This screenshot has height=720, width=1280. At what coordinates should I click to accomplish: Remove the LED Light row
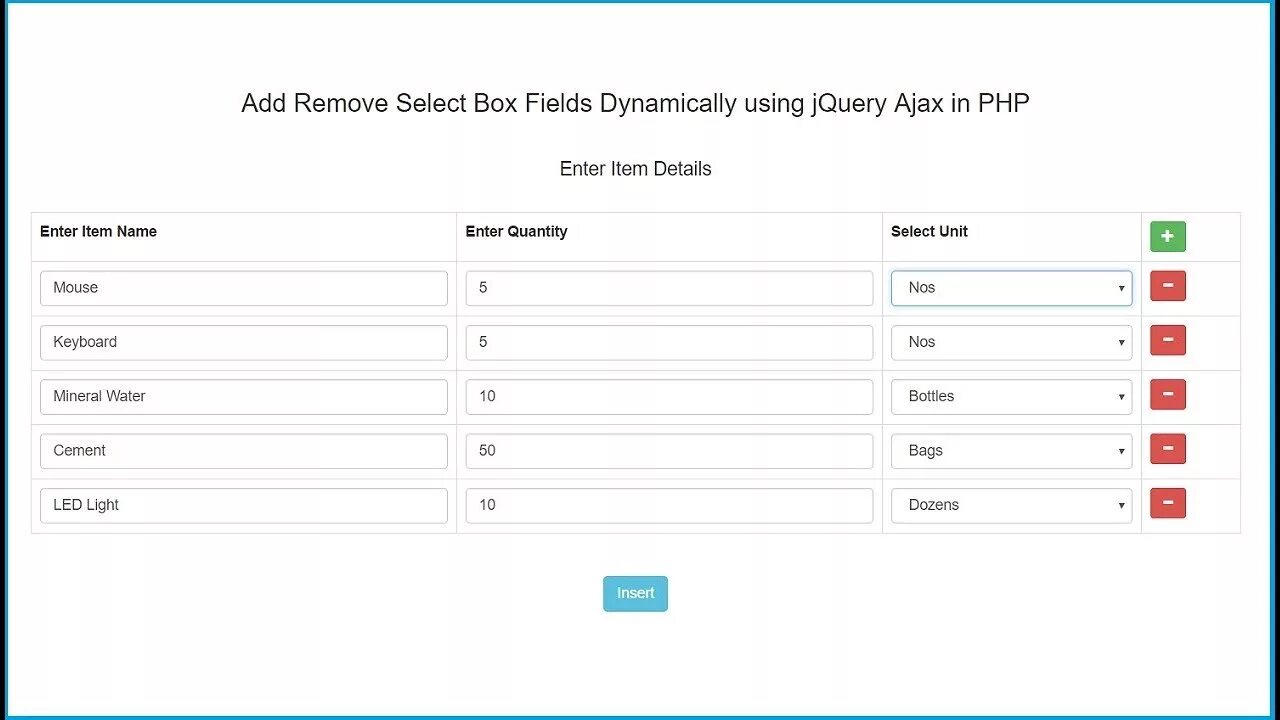point(1167,503)
